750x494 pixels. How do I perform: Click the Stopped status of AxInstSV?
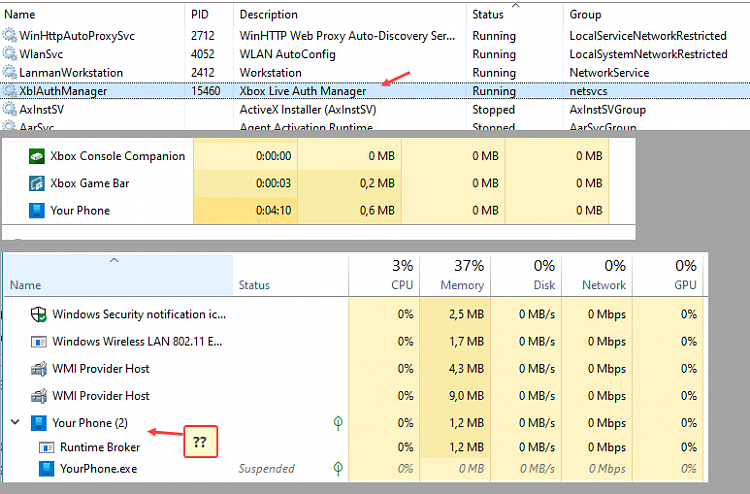[494, 110]
